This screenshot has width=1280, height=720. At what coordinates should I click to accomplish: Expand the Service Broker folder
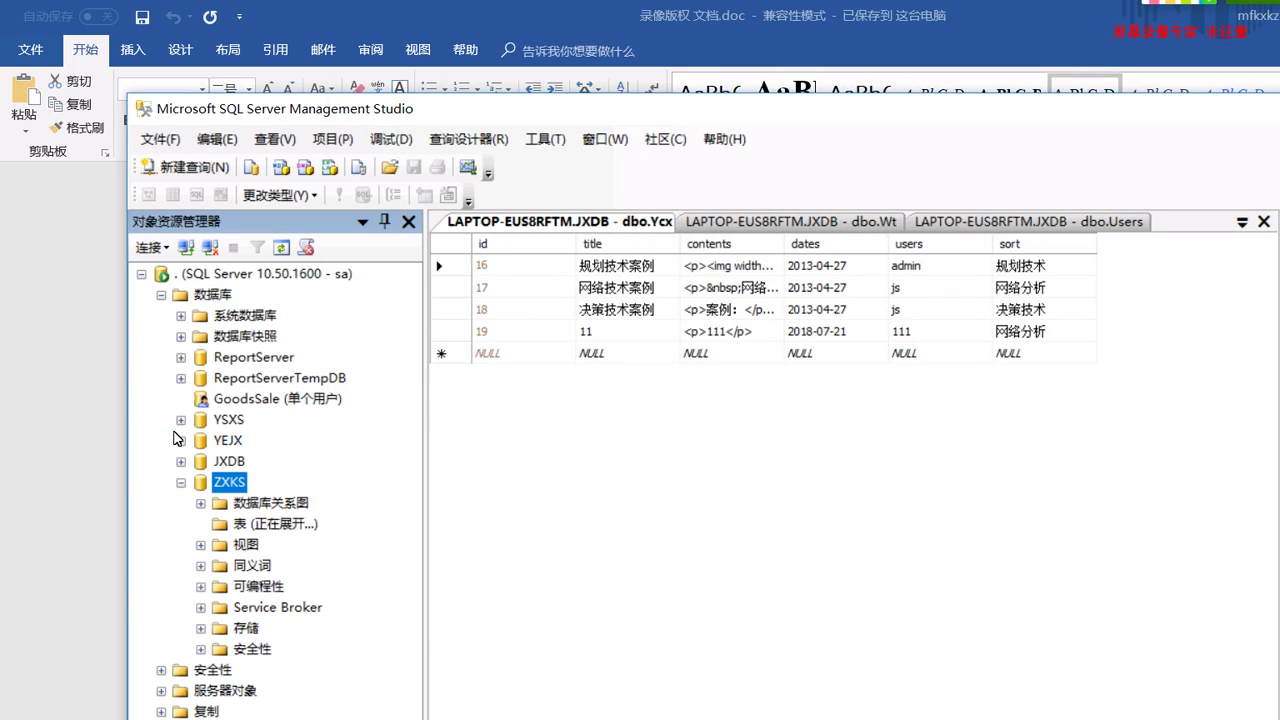(x=201, y=608)
